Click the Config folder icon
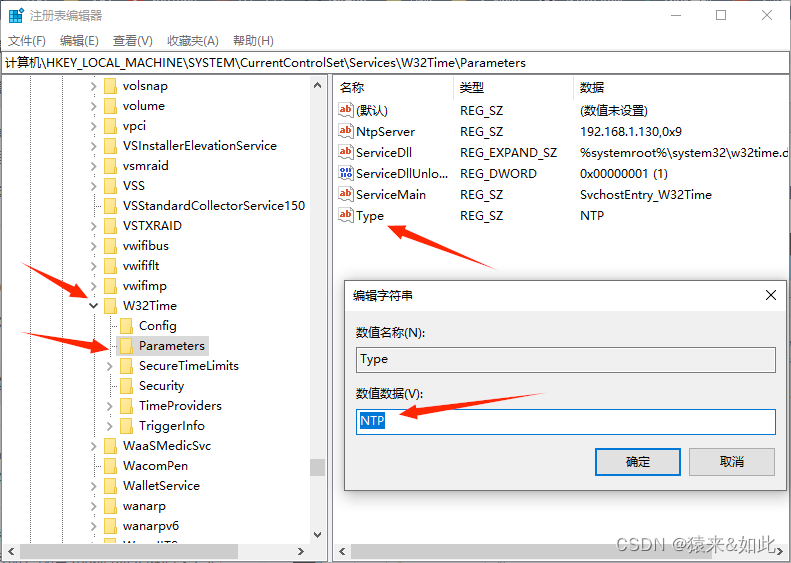The width and height of the screenshot is (791, 563). [x=127, y=326]
